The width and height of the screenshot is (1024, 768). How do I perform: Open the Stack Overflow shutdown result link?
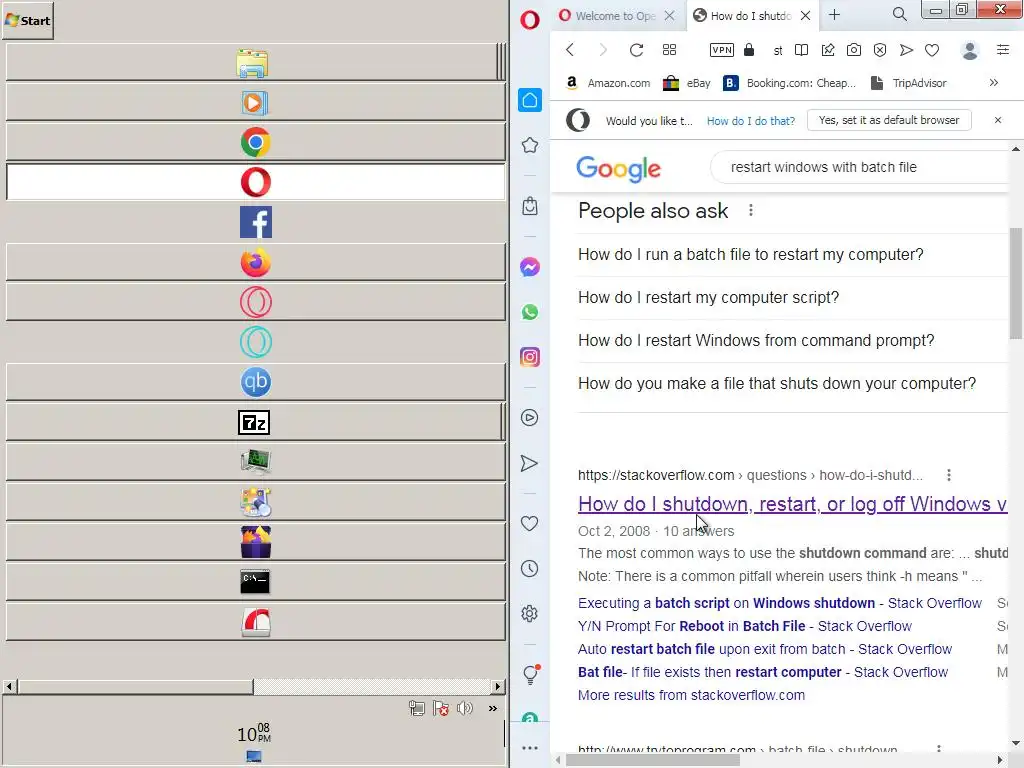pos(792,504)
